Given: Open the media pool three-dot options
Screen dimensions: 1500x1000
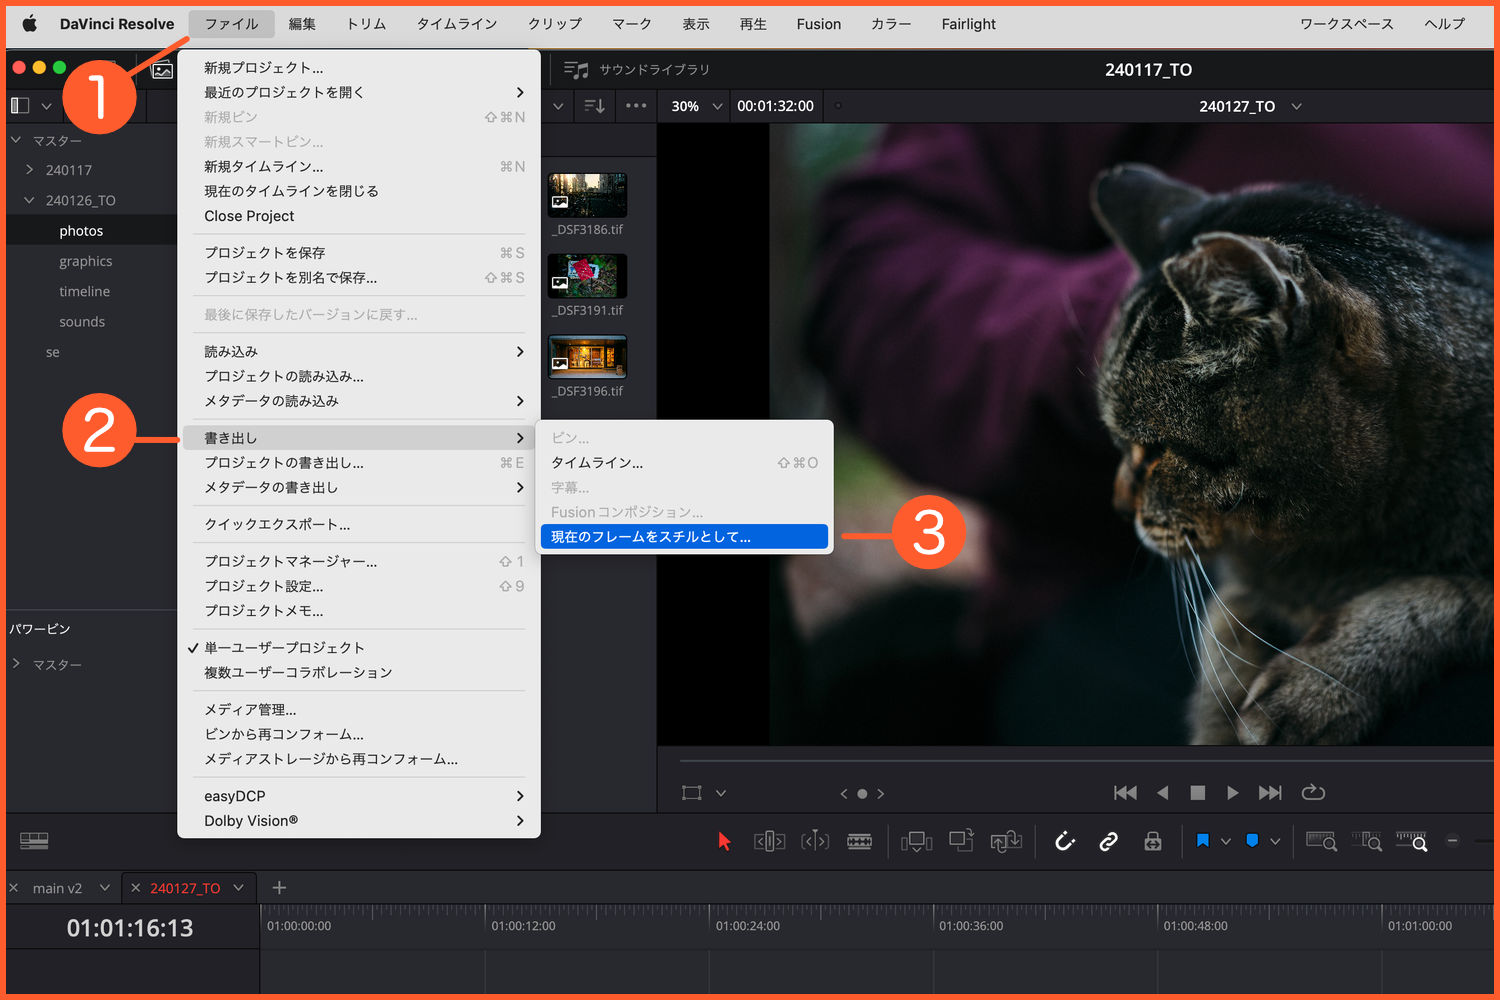Looking at the screenshot, I should click(x=636, y=106).
